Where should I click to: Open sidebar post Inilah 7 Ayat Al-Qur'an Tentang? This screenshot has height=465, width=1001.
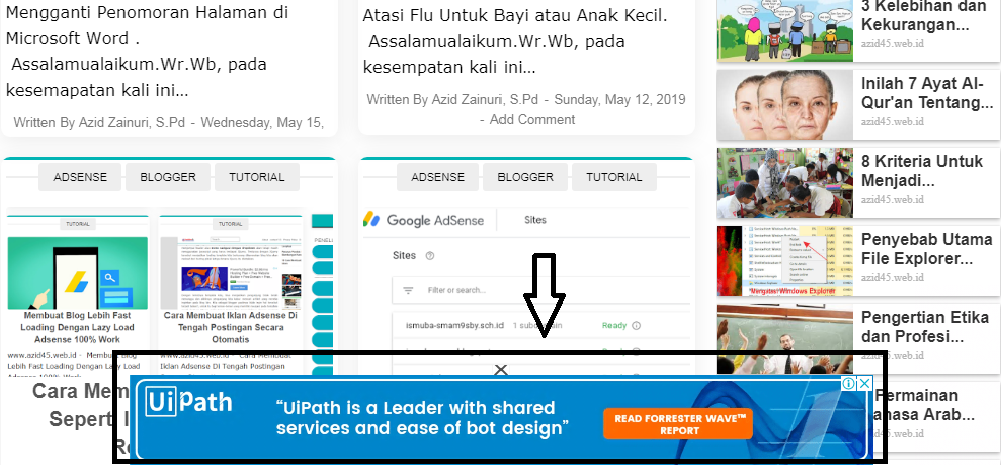[926, 93]
